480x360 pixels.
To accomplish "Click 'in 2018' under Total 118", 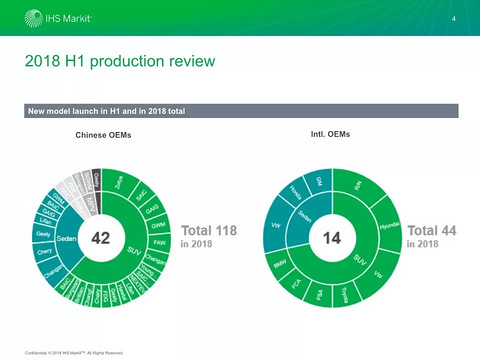I will 196,244.
